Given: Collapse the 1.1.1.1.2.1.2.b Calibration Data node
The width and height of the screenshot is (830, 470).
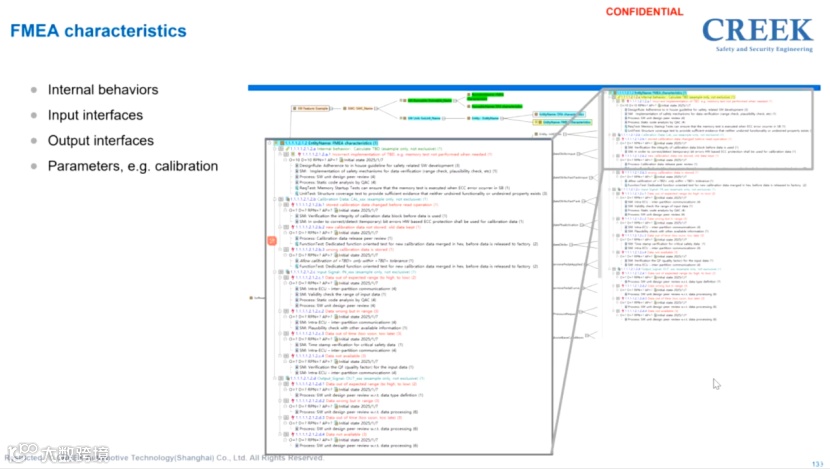Looking at the screenshot, I should click(x=275, y=199).
